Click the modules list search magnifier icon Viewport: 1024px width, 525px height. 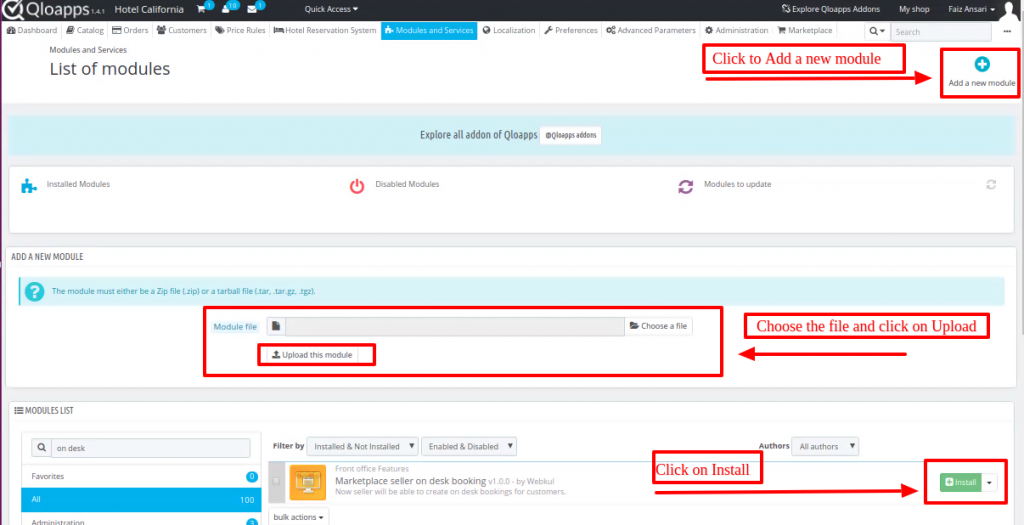point(41,448)
